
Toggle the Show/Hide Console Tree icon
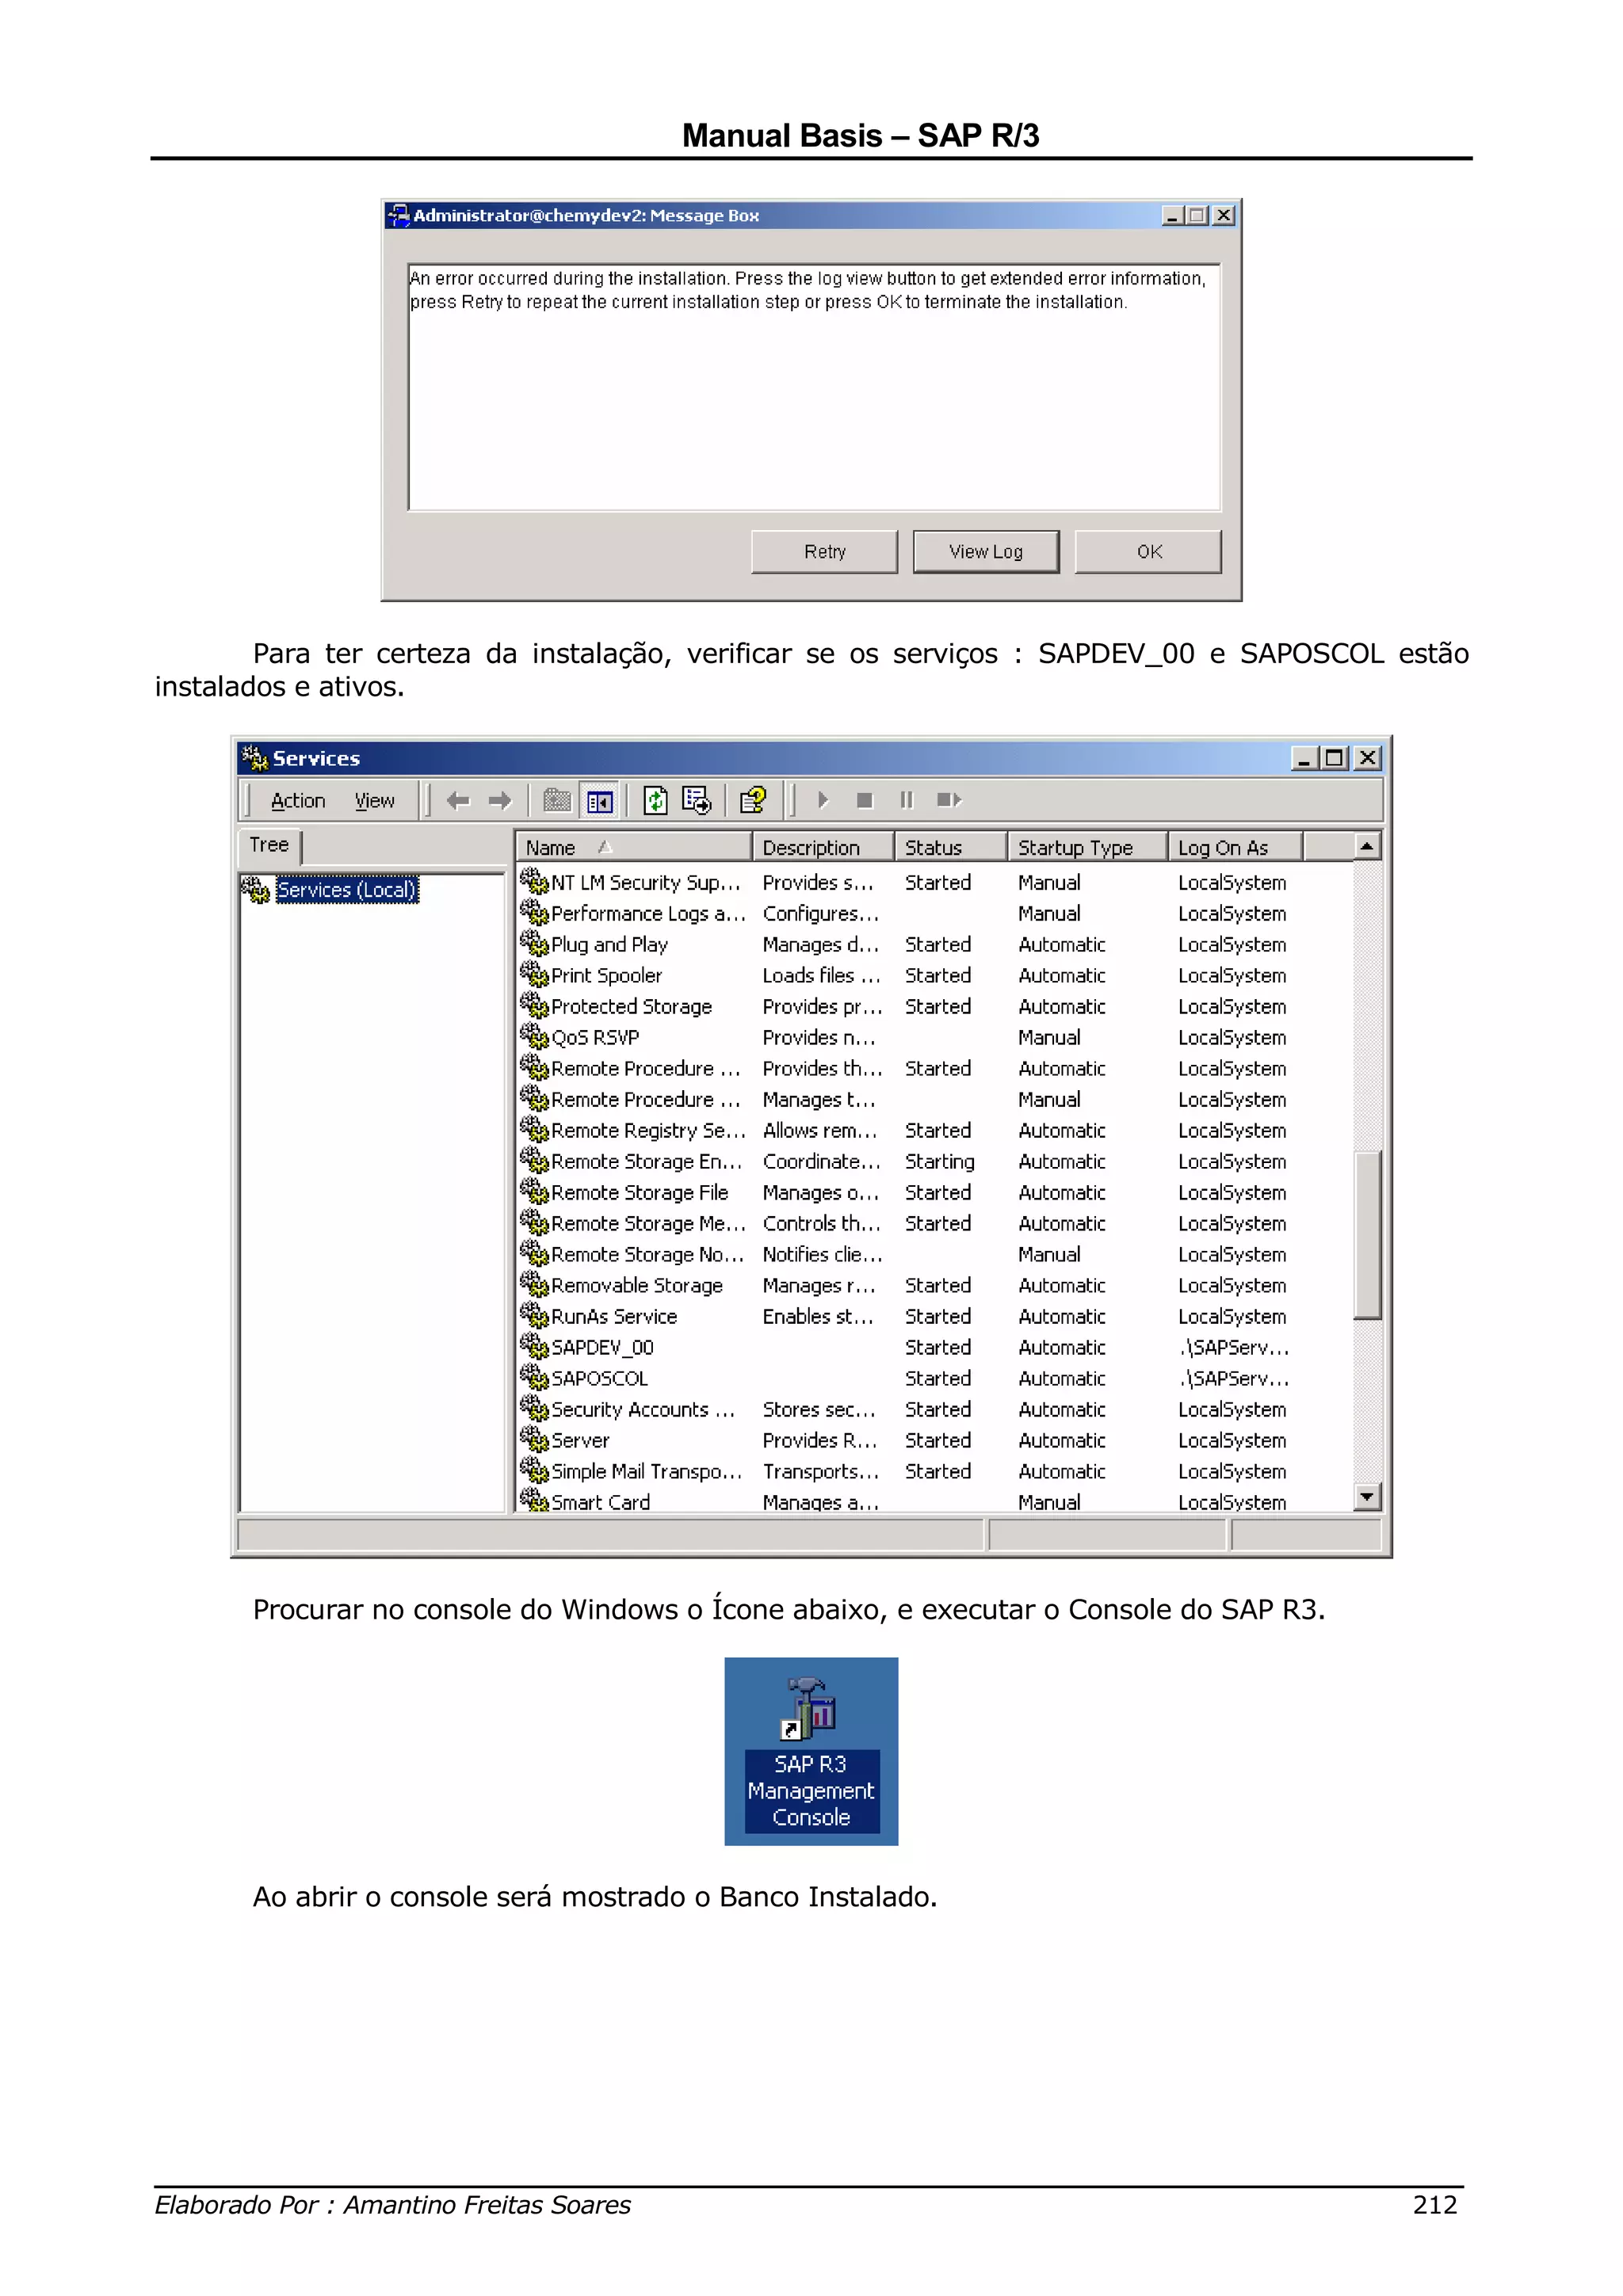coord(600,801)
